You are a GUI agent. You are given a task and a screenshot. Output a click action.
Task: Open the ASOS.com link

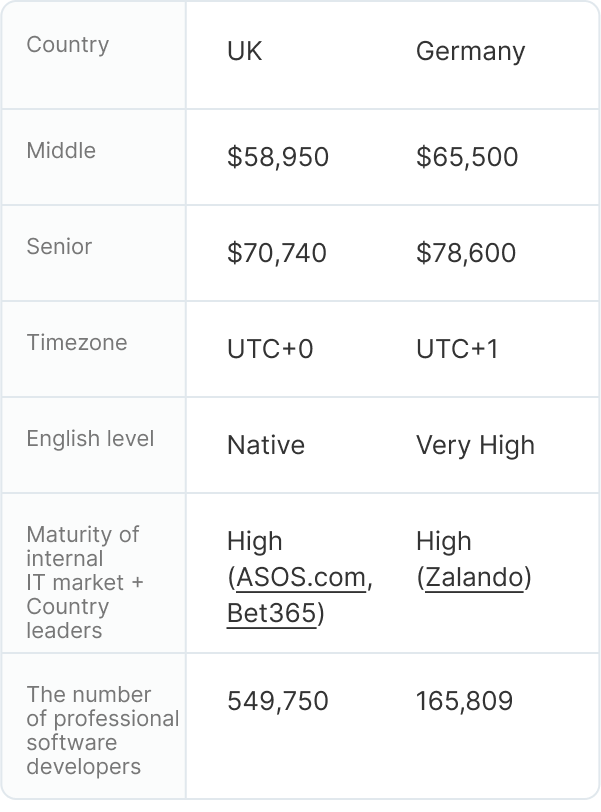(x=302, y=578)
